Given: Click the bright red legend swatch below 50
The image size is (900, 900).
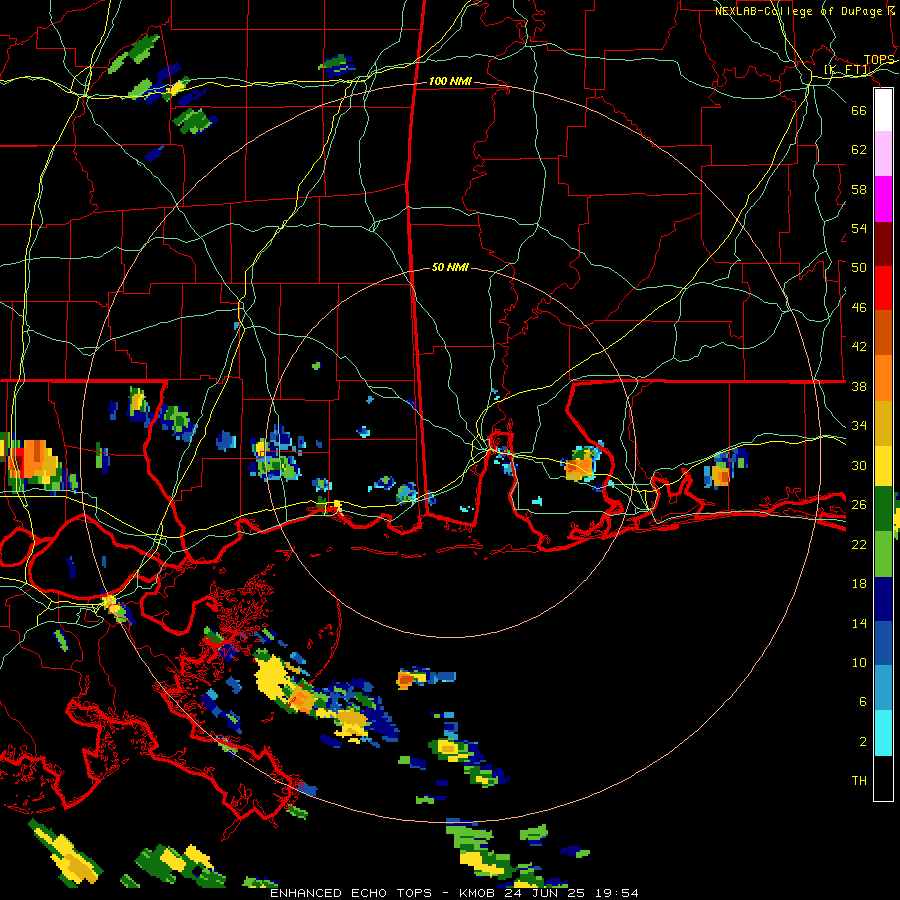Looking at the screenshot, I should coord(883,288).
